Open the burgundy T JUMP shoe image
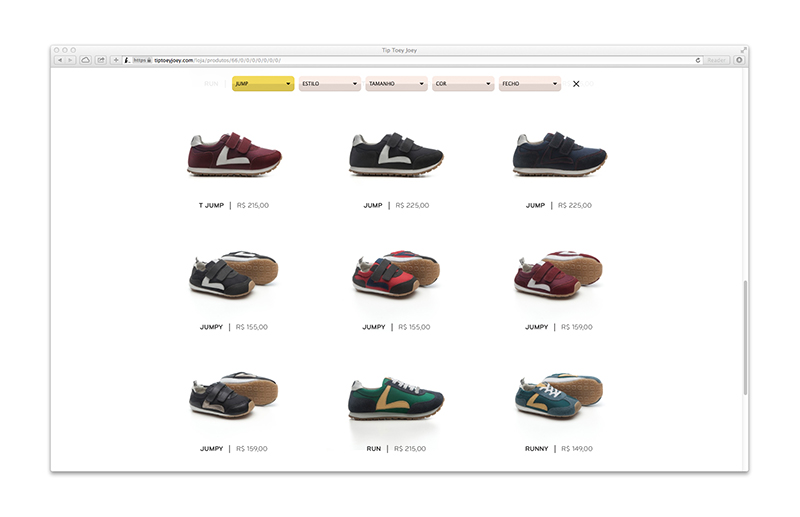 (x=234, y=155)
